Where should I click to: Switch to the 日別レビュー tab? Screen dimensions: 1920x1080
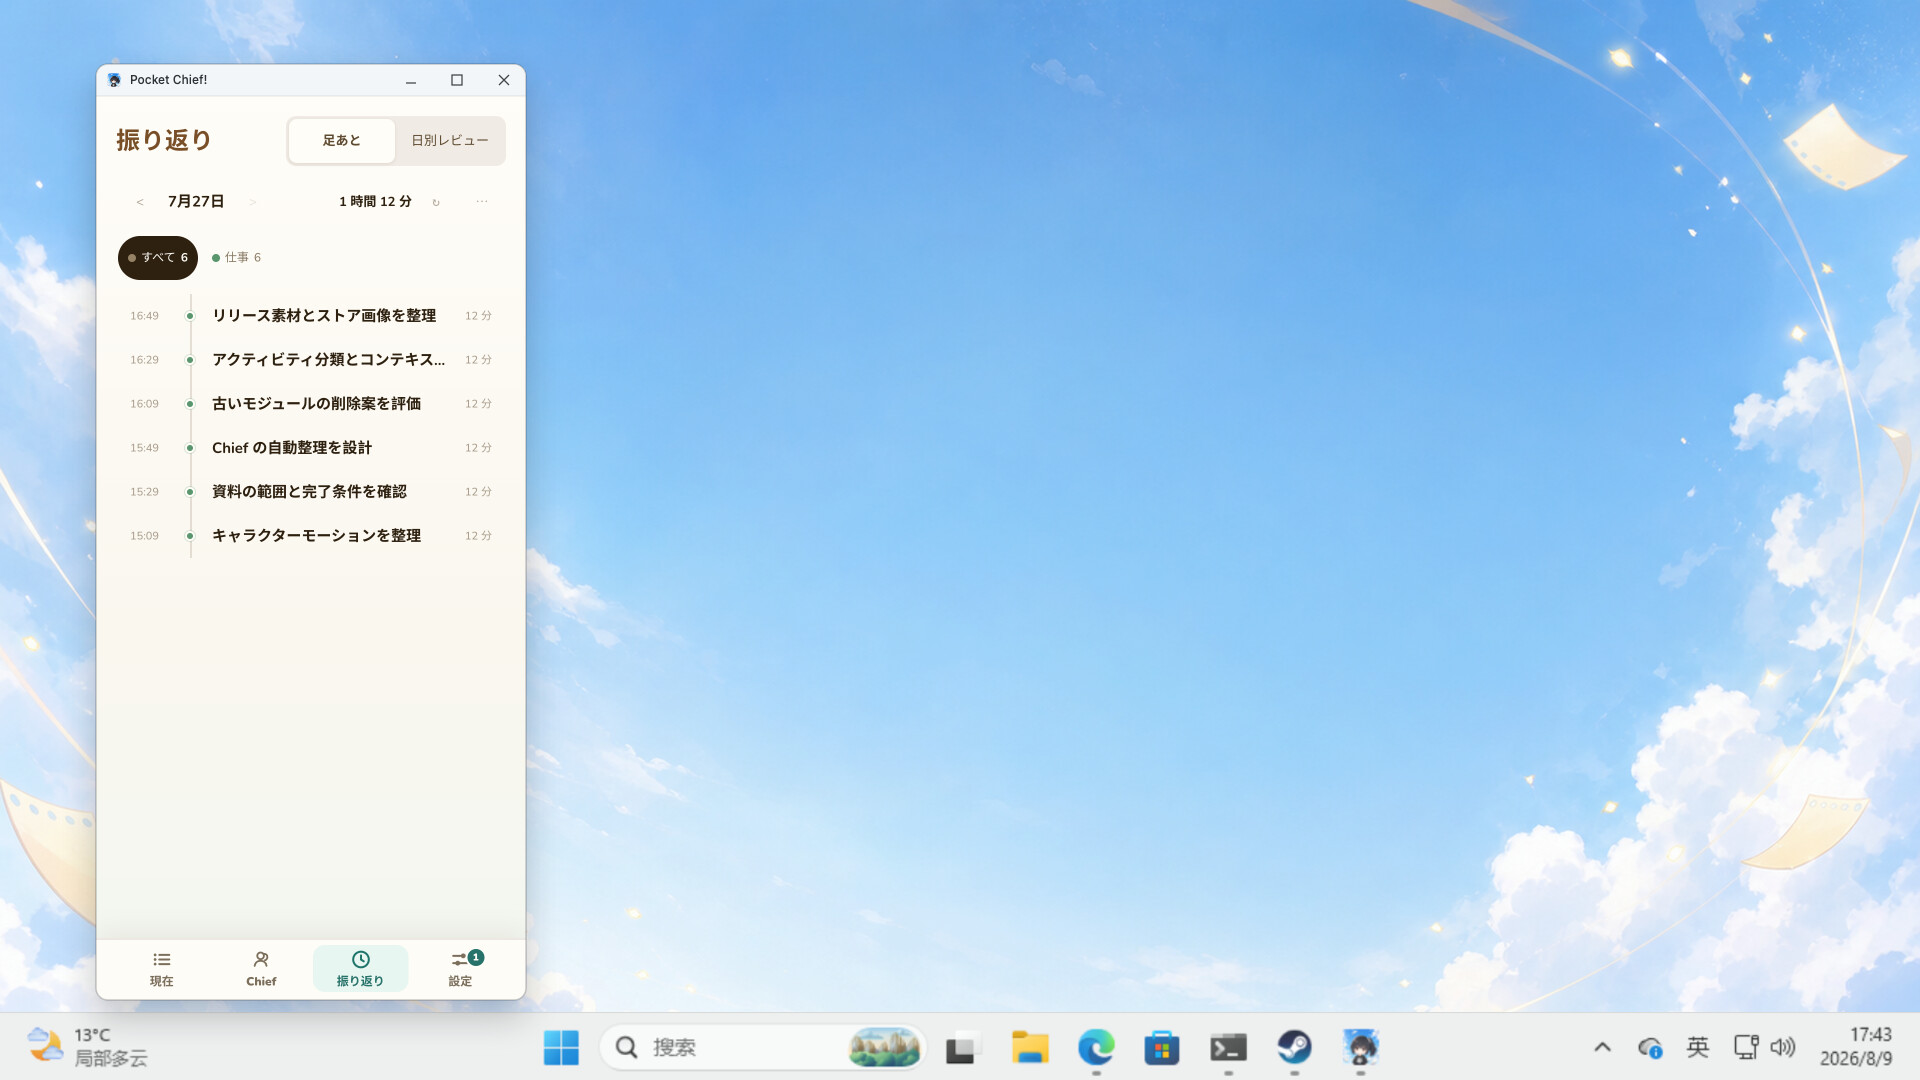click(x=450, y=141)
